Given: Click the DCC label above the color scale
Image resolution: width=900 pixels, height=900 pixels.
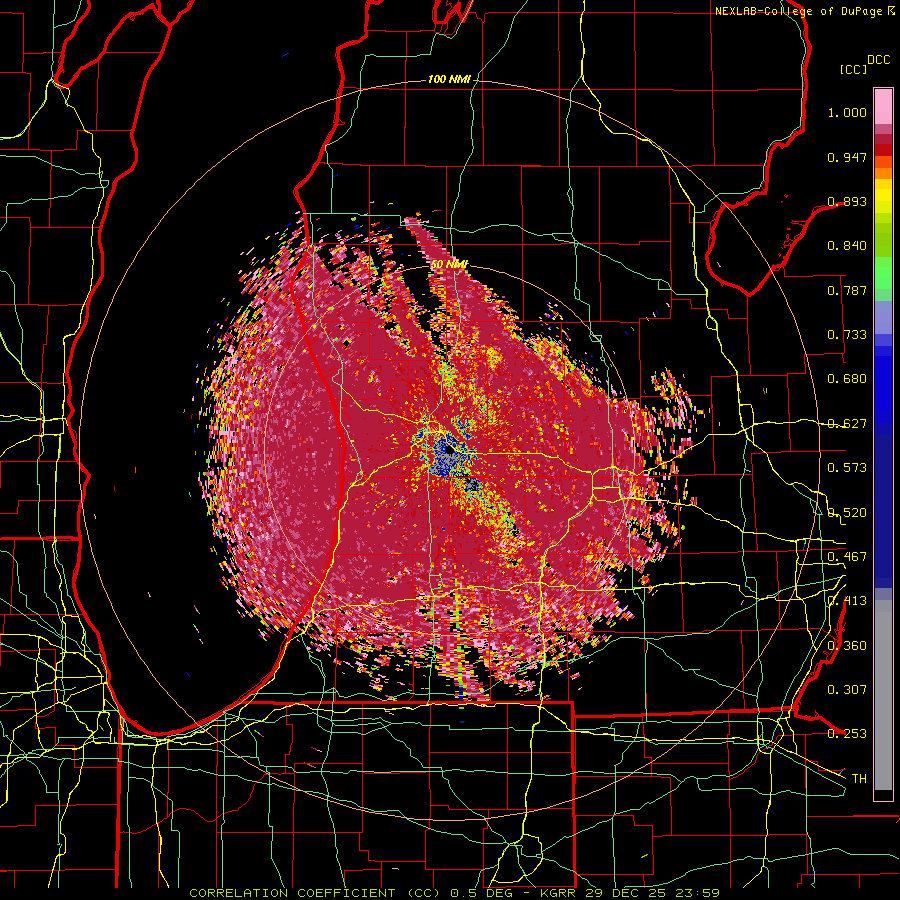Looking at the screenshot, I should pos(878,60).
